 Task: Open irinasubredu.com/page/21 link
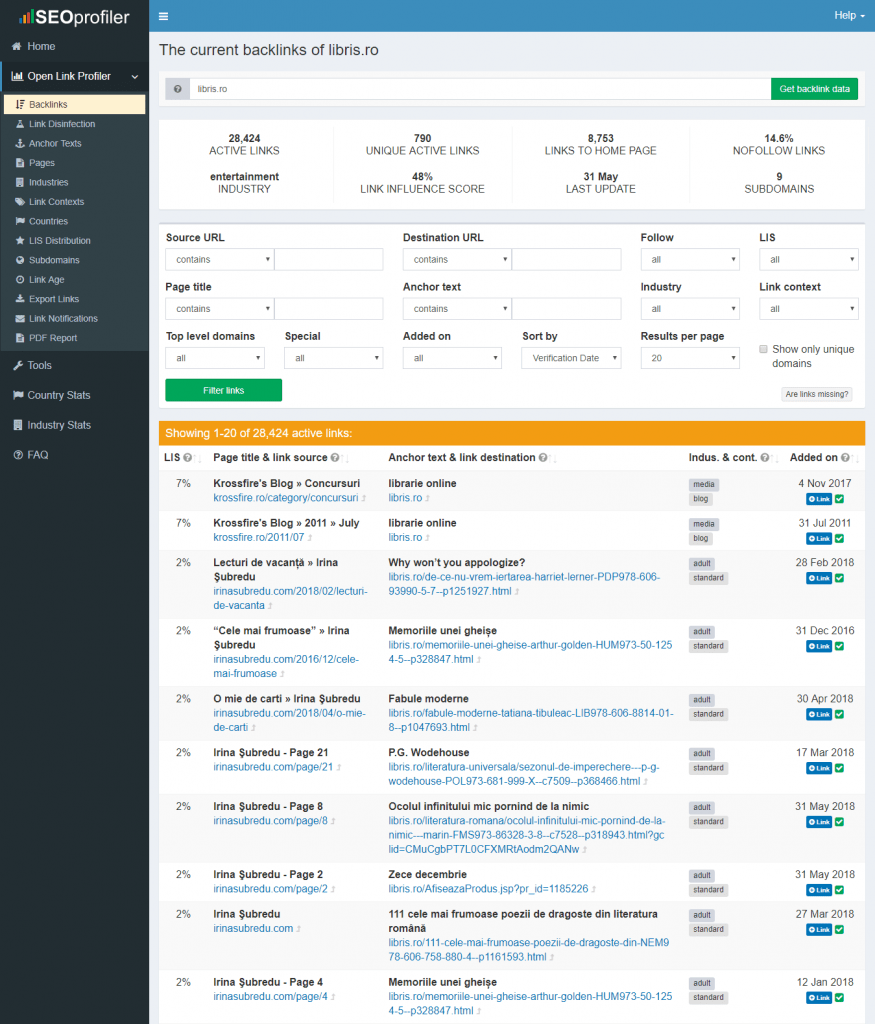[273, 767]
